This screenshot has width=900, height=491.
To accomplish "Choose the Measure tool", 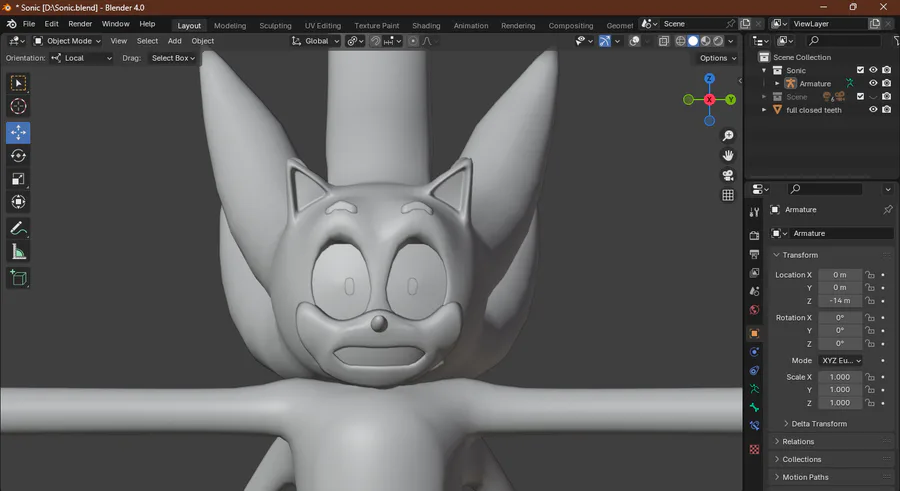I will [18, 252].
